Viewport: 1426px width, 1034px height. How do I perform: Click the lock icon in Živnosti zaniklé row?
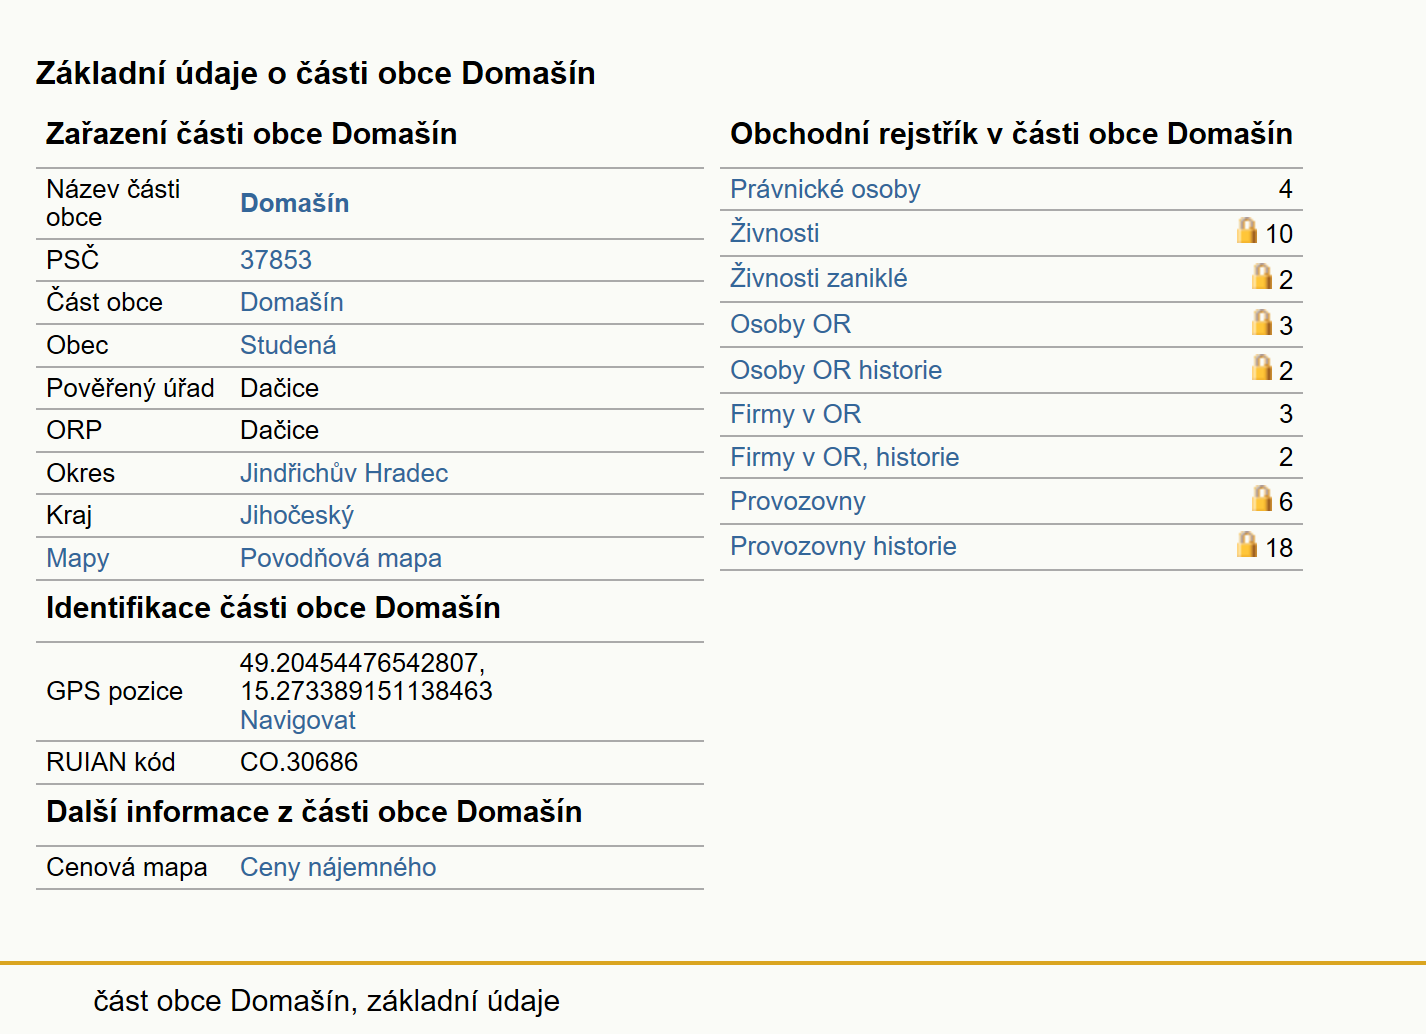coord(1262,276)
